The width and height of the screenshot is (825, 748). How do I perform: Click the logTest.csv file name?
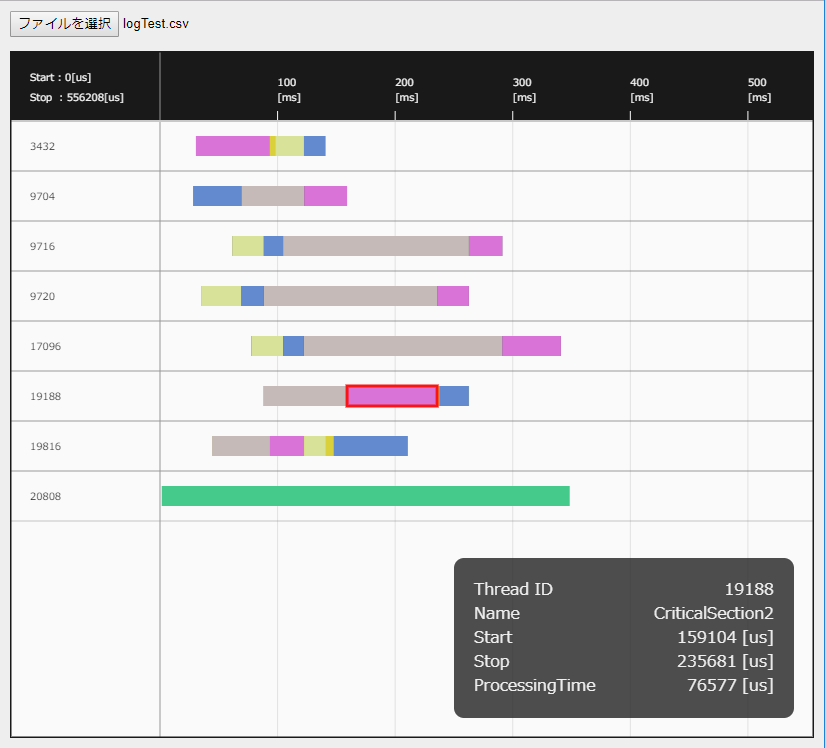pos(156,24)
